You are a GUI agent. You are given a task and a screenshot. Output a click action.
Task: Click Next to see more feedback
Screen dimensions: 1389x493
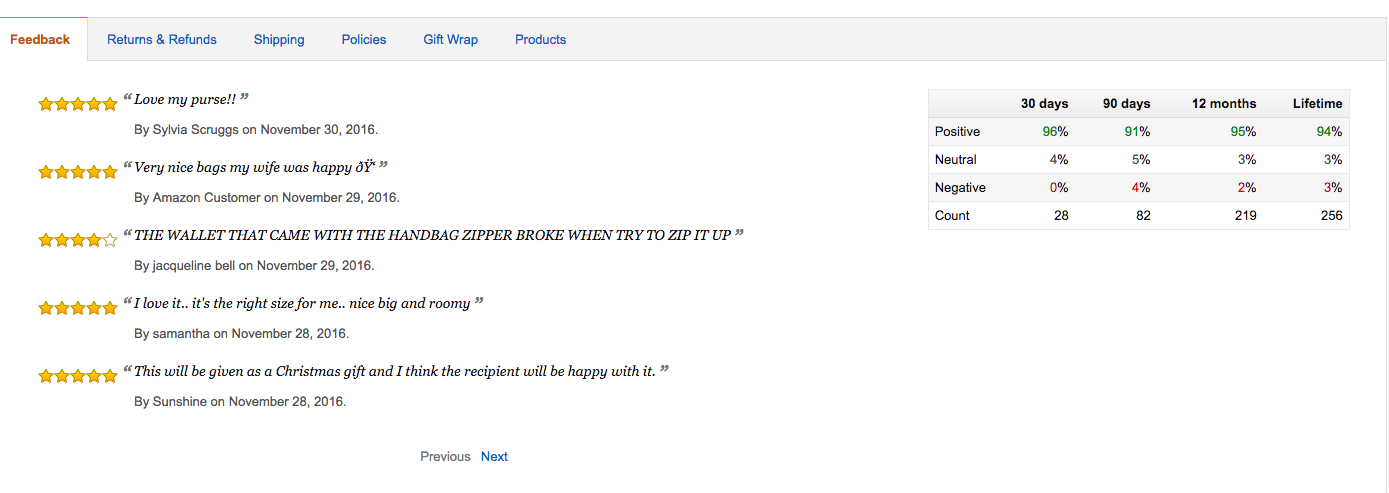click(x=494, y=456)
